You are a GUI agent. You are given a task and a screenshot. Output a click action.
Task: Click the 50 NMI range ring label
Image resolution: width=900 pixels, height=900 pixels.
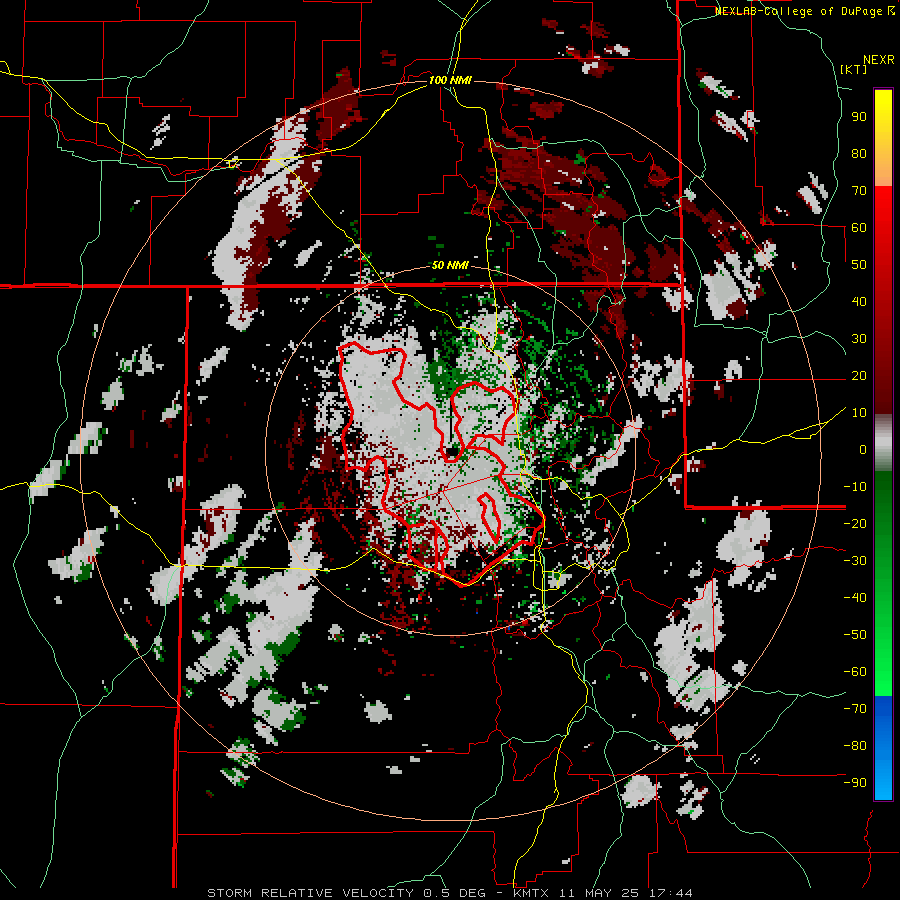[x=450, y=265]
